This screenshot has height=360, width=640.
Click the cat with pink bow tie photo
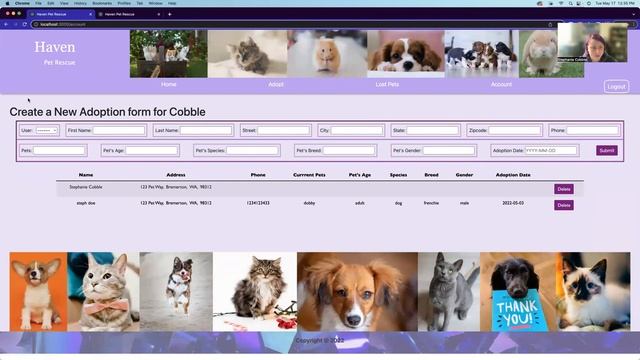[x=103, y=291]
